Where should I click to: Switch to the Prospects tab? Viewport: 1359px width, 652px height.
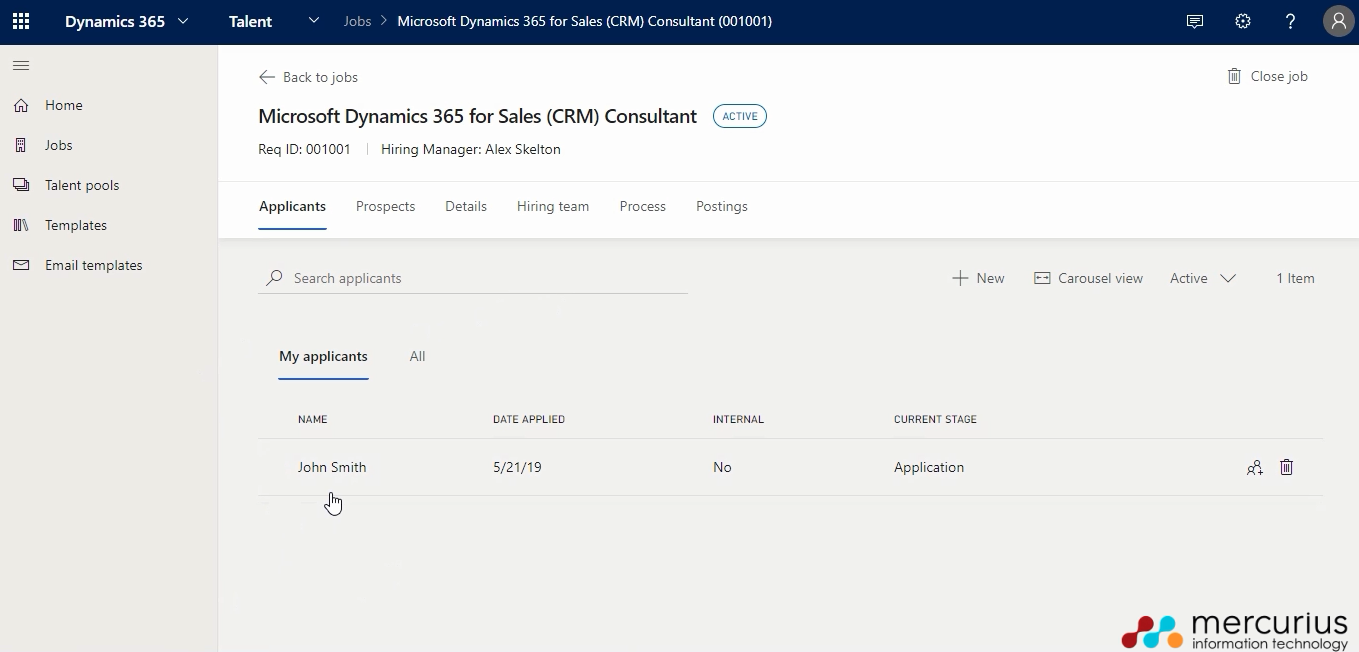coord(385,206)
